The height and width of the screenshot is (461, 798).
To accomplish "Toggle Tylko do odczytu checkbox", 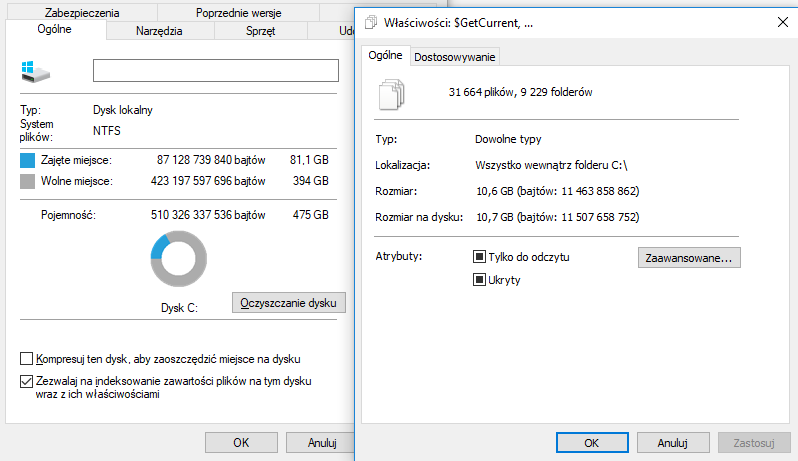I will [479, 256].
